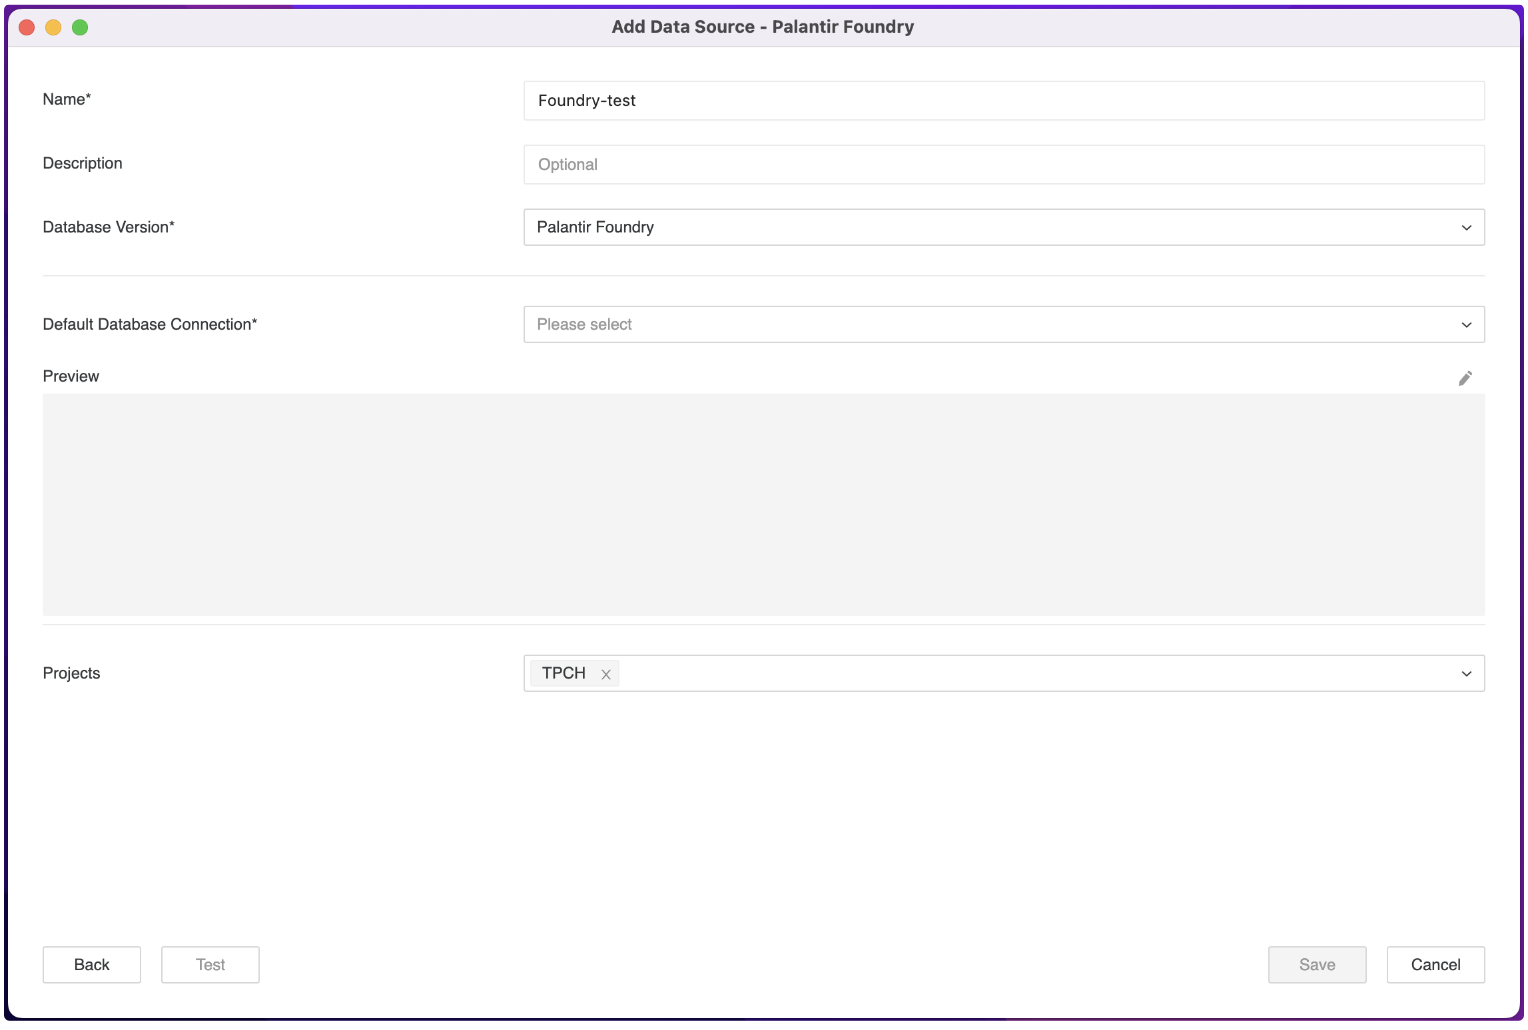
Task: Click the Projects dropdown chevron
Action: point(1466,673)
